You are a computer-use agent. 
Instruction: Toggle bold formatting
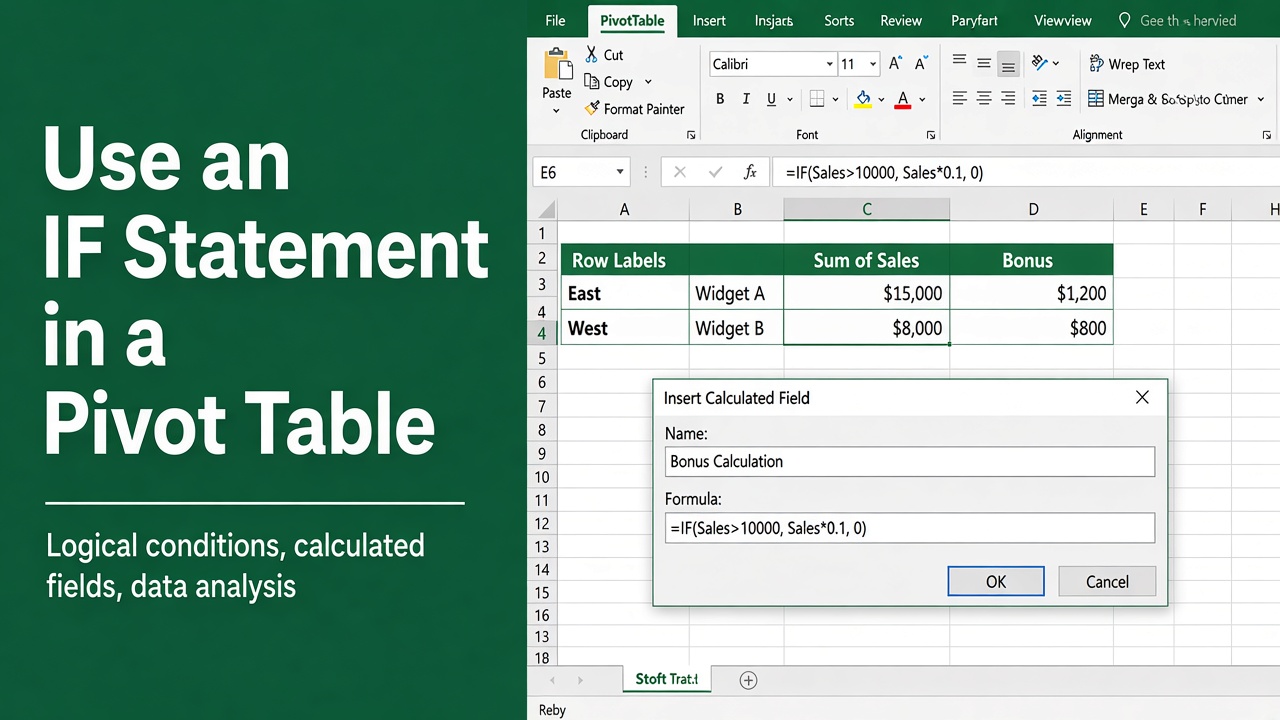coord(720,99)
